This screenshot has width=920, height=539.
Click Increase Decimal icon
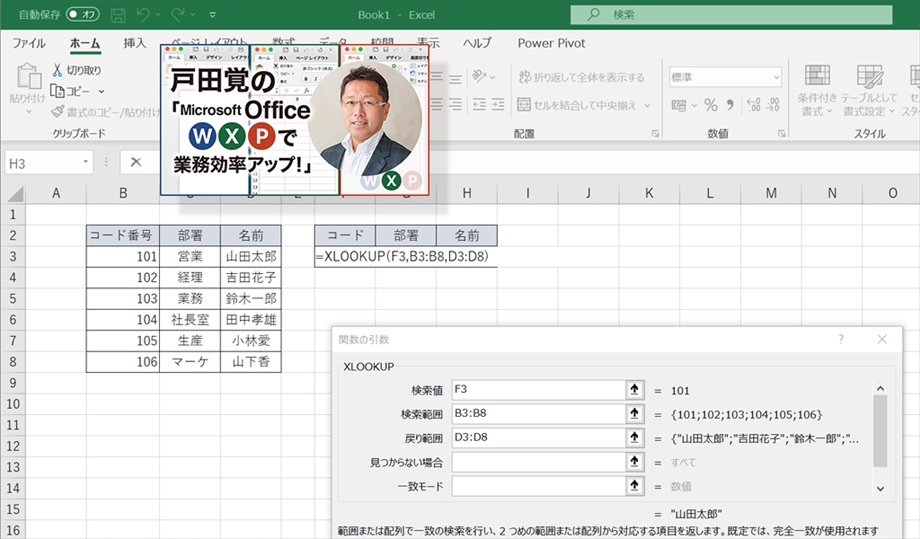coord(753,105)
